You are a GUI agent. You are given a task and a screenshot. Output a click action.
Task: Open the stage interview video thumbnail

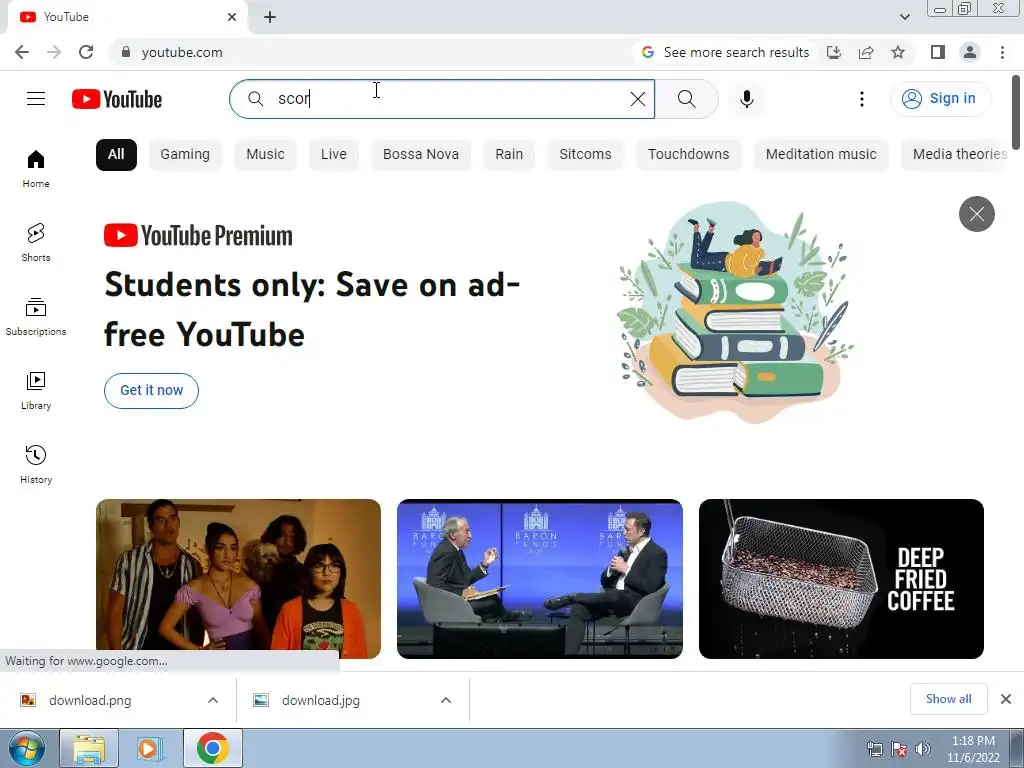coord(539,579)
